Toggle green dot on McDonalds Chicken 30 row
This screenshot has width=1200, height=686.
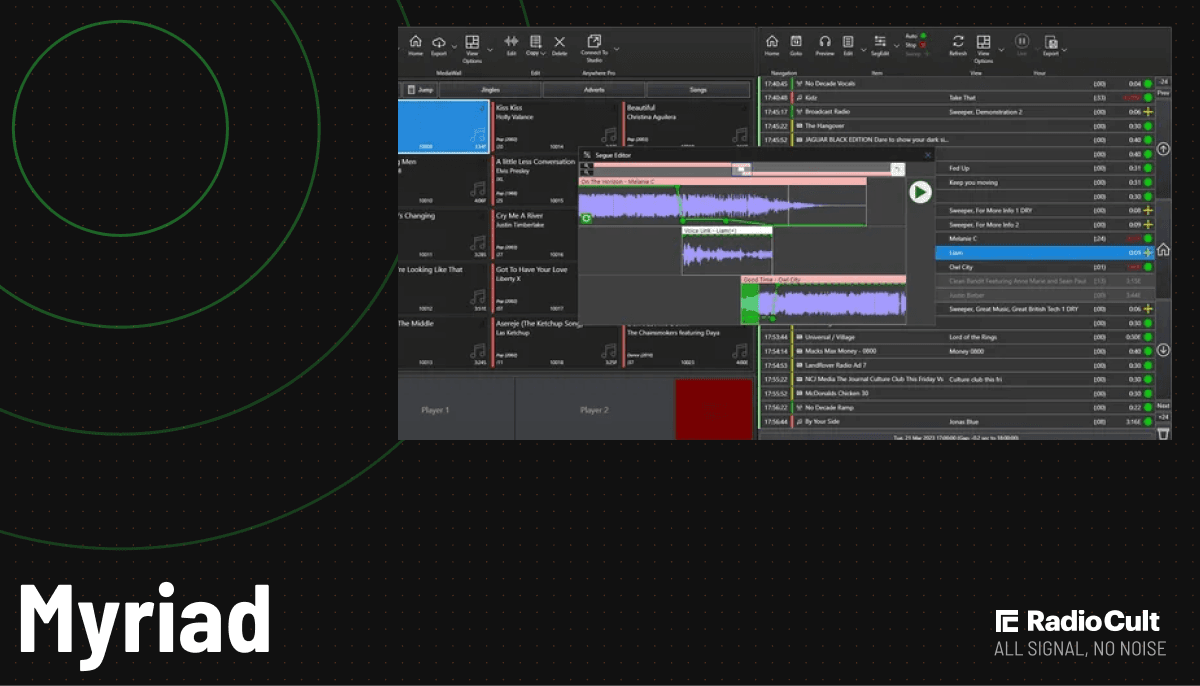(x=1148, y=393)
